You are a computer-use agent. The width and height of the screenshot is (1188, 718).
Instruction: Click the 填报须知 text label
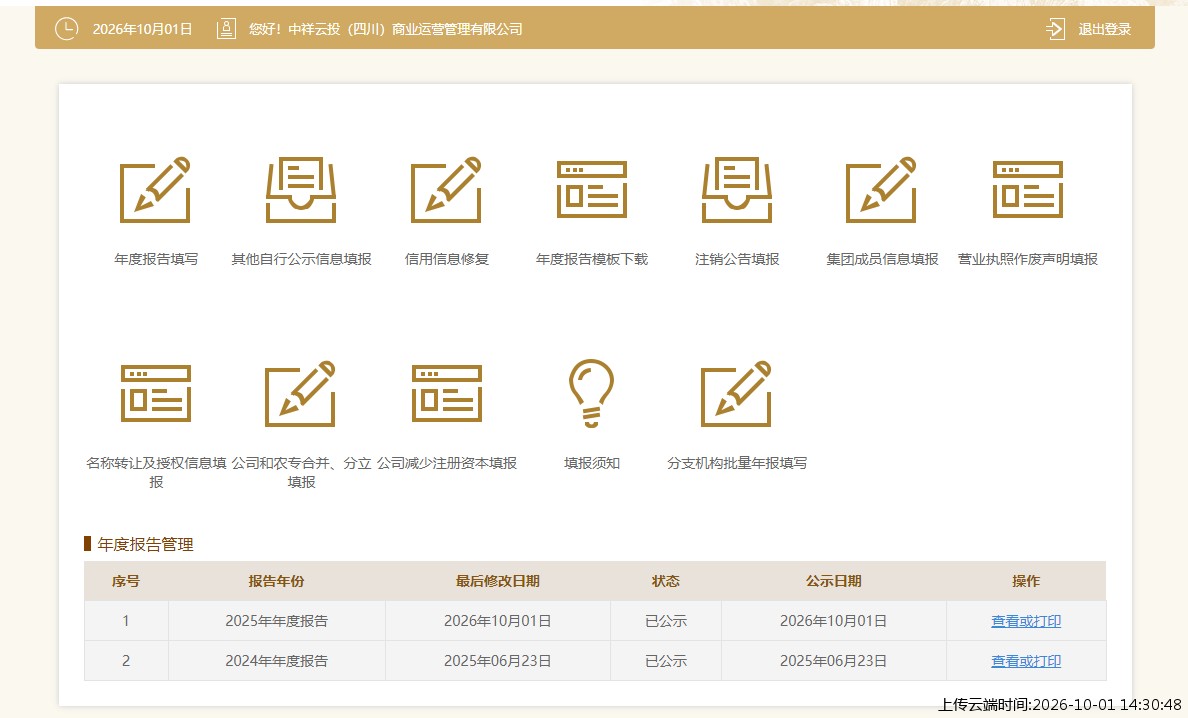[592, 463]
